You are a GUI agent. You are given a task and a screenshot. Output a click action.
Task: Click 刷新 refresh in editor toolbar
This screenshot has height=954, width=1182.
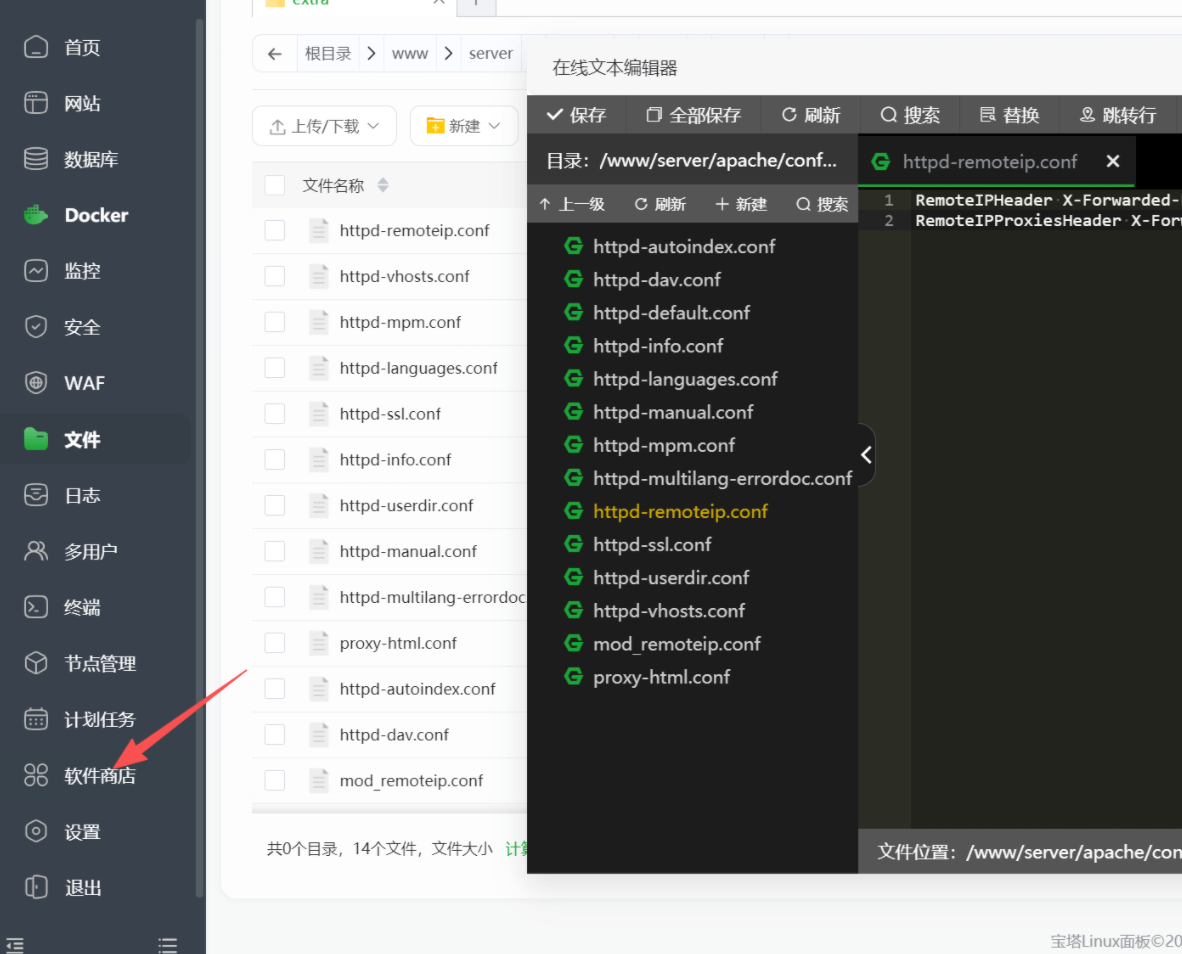tap(811, 115)
